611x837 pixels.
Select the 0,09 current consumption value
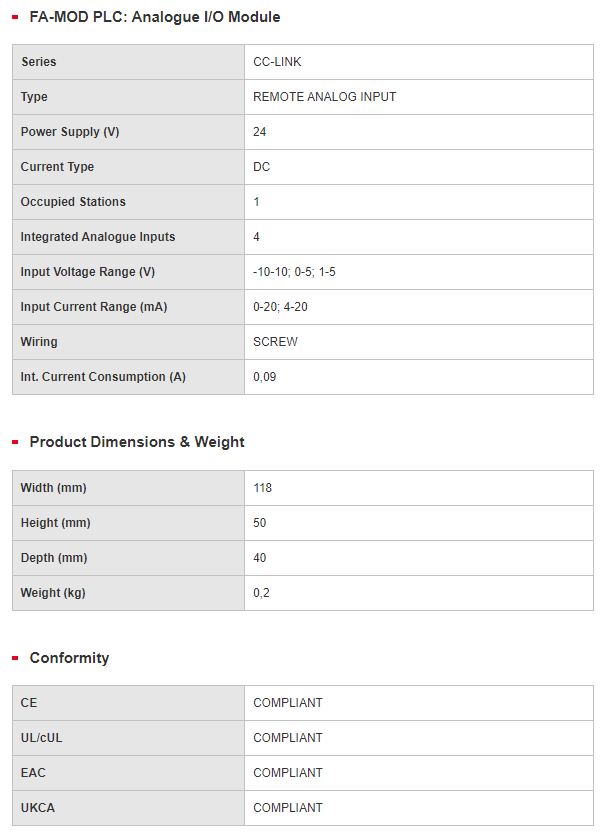(265, 377)
